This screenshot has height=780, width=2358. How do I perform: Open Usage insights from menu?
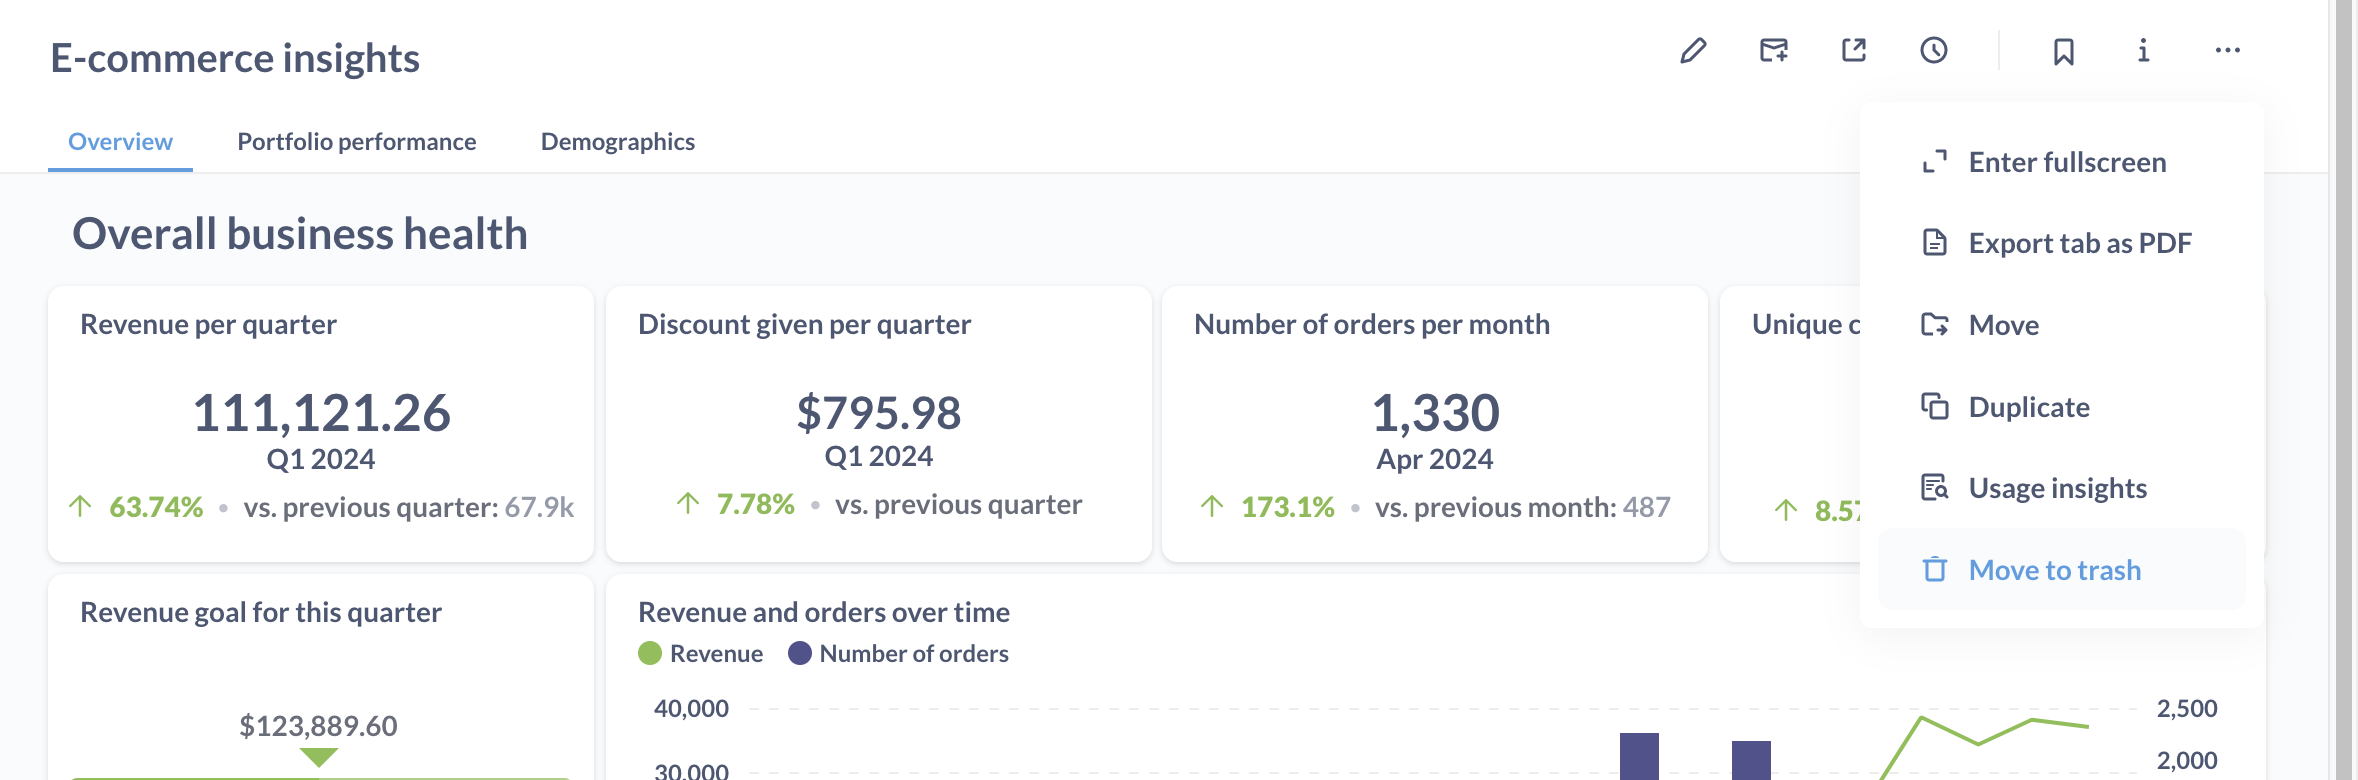[x=2057, y=488]
